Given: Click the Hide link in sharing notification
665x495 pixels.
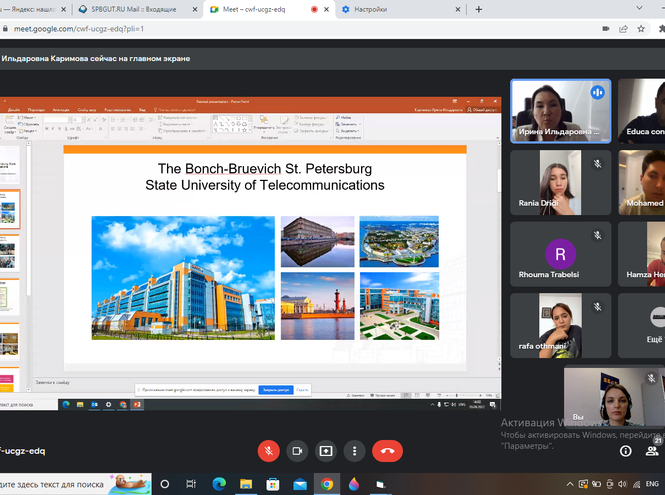Looking at the screenshot, I should tap(303, 390).
